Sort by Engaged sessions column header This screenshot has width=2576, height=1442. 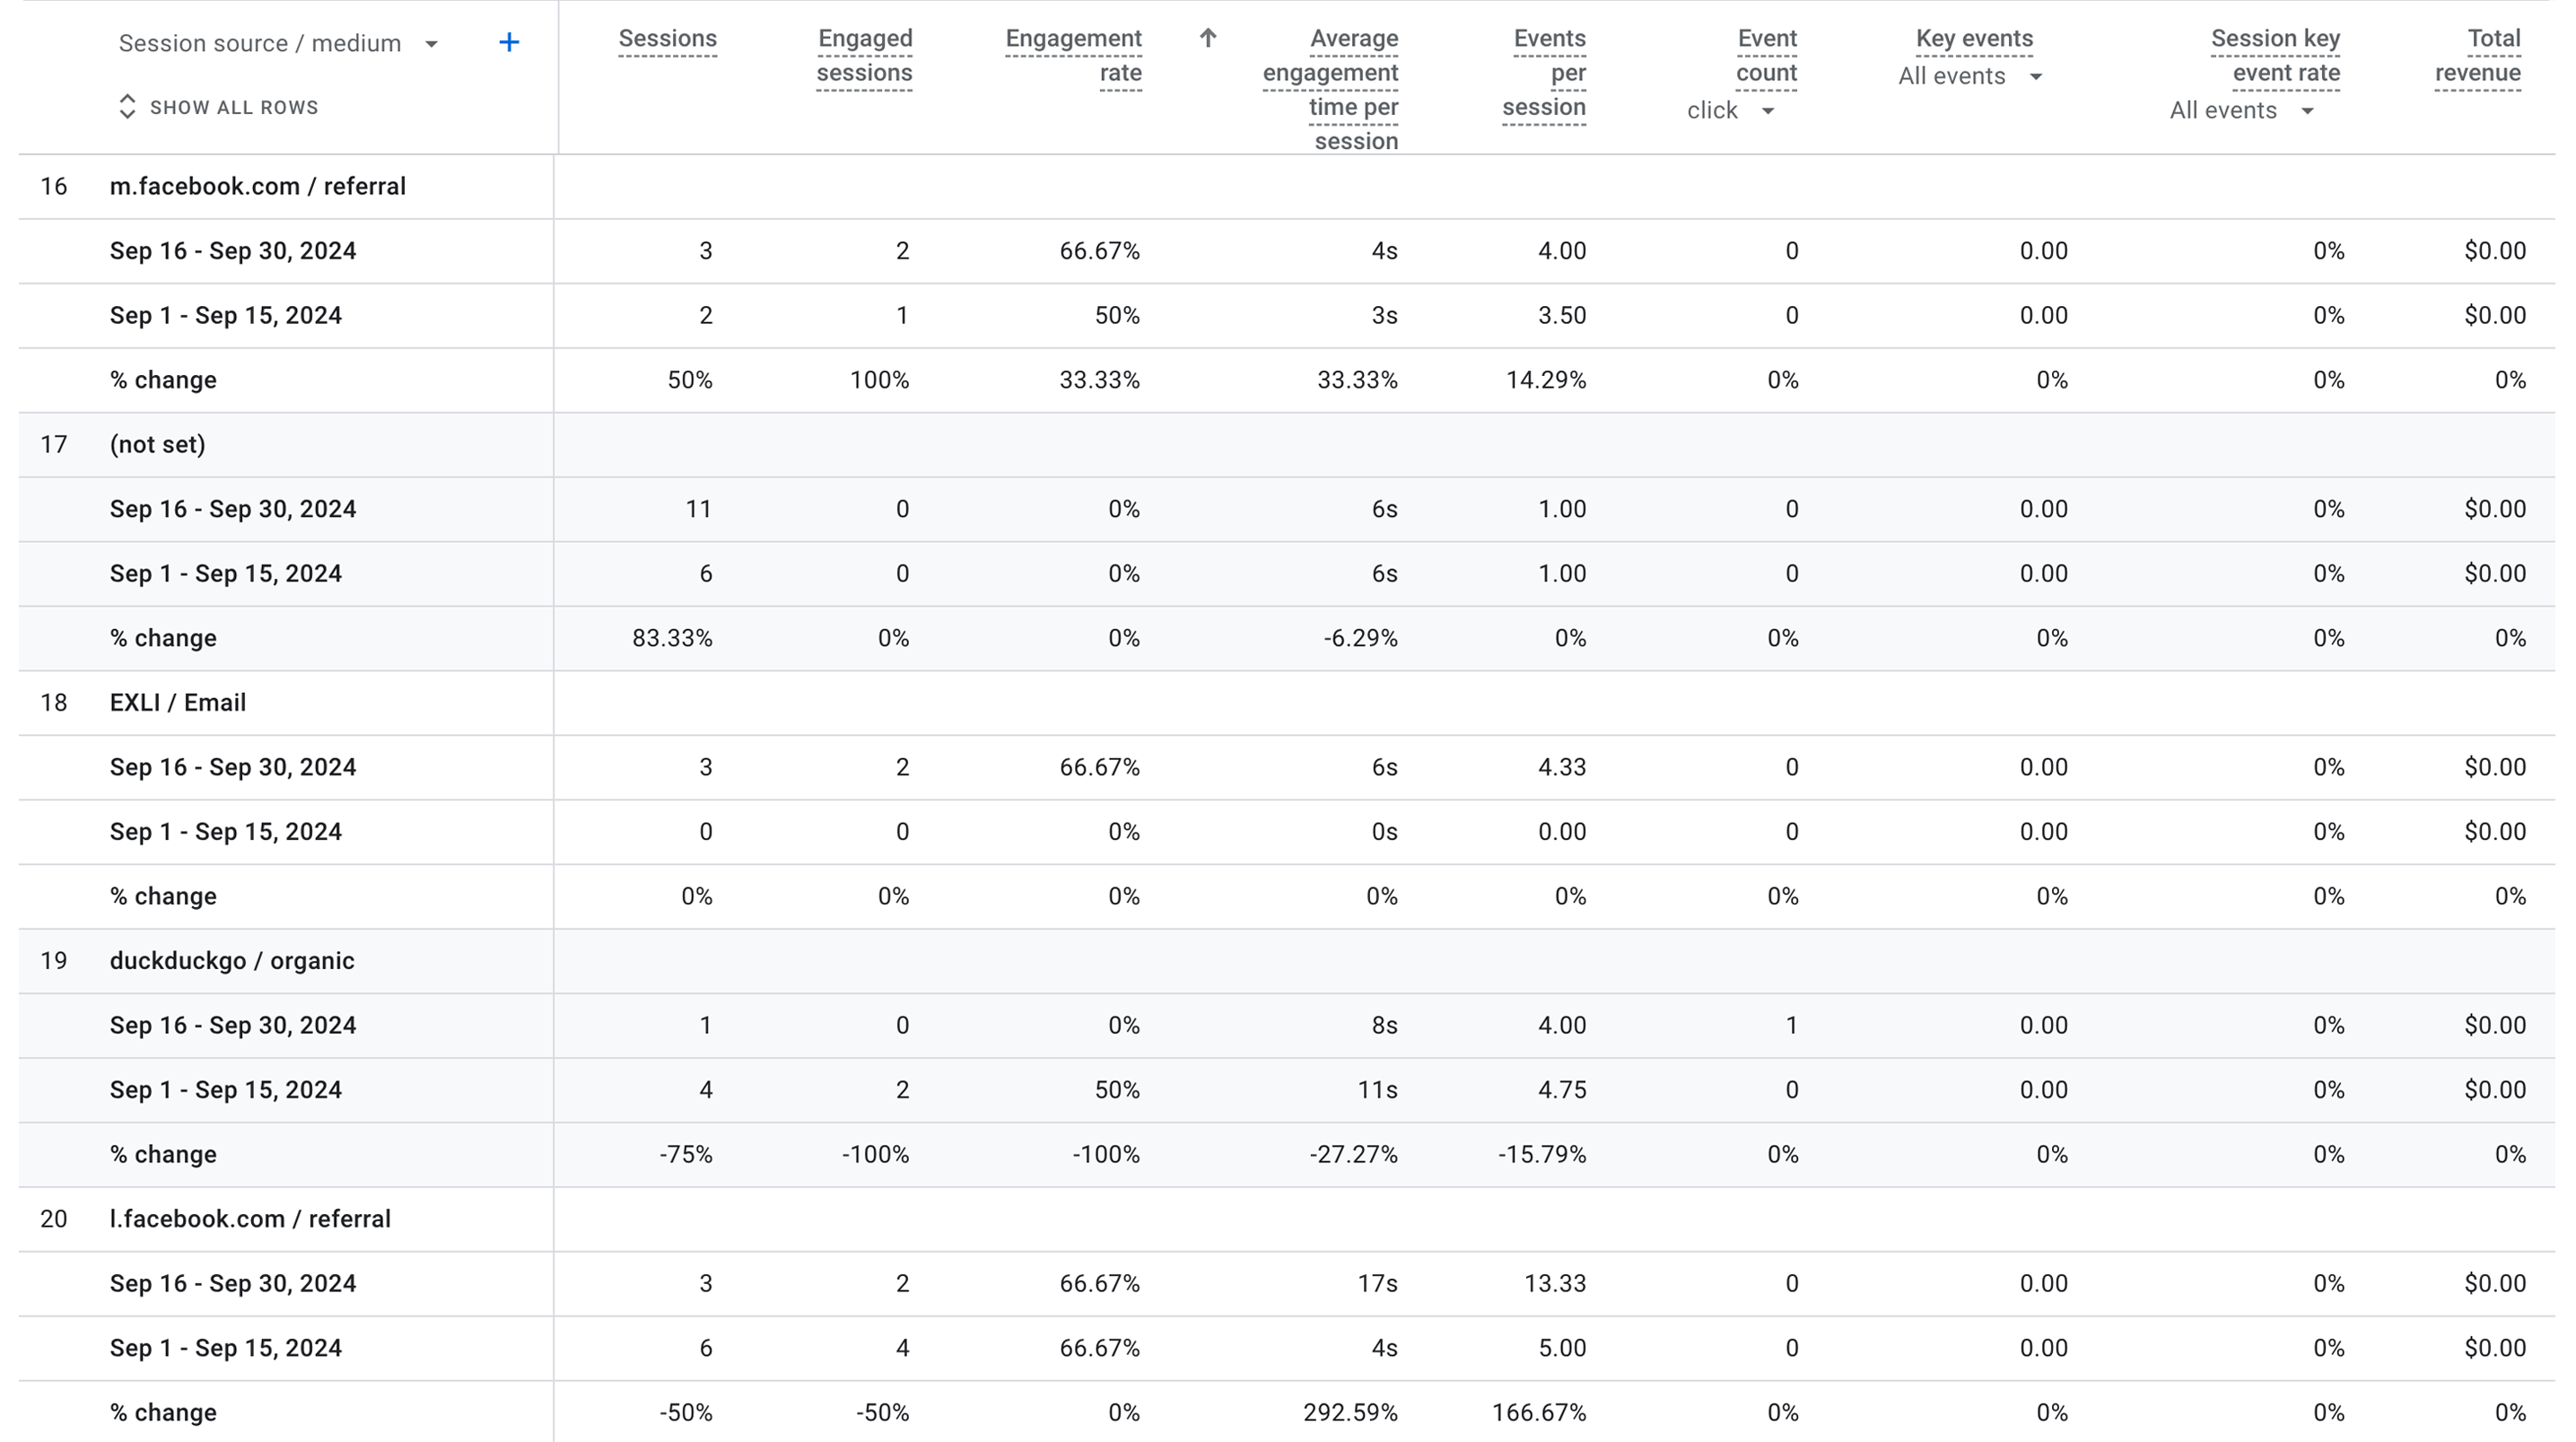tap(864, 56)
